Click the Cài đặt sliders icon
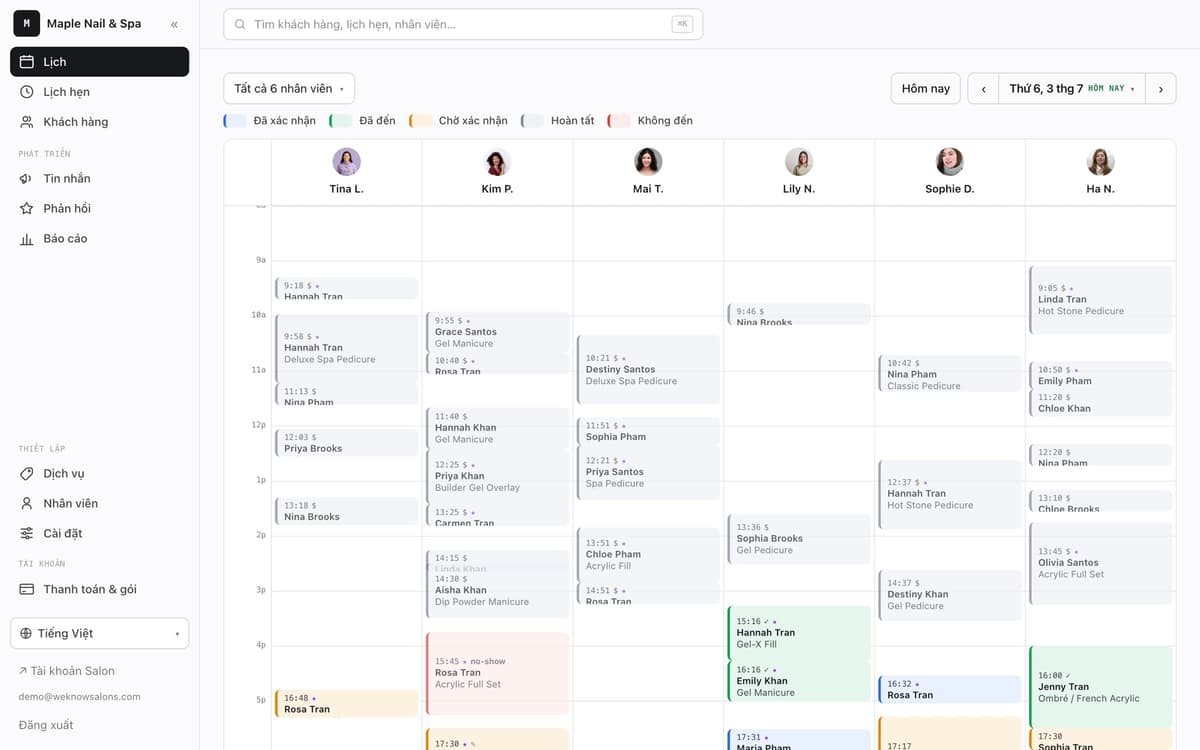 [27, 534]
